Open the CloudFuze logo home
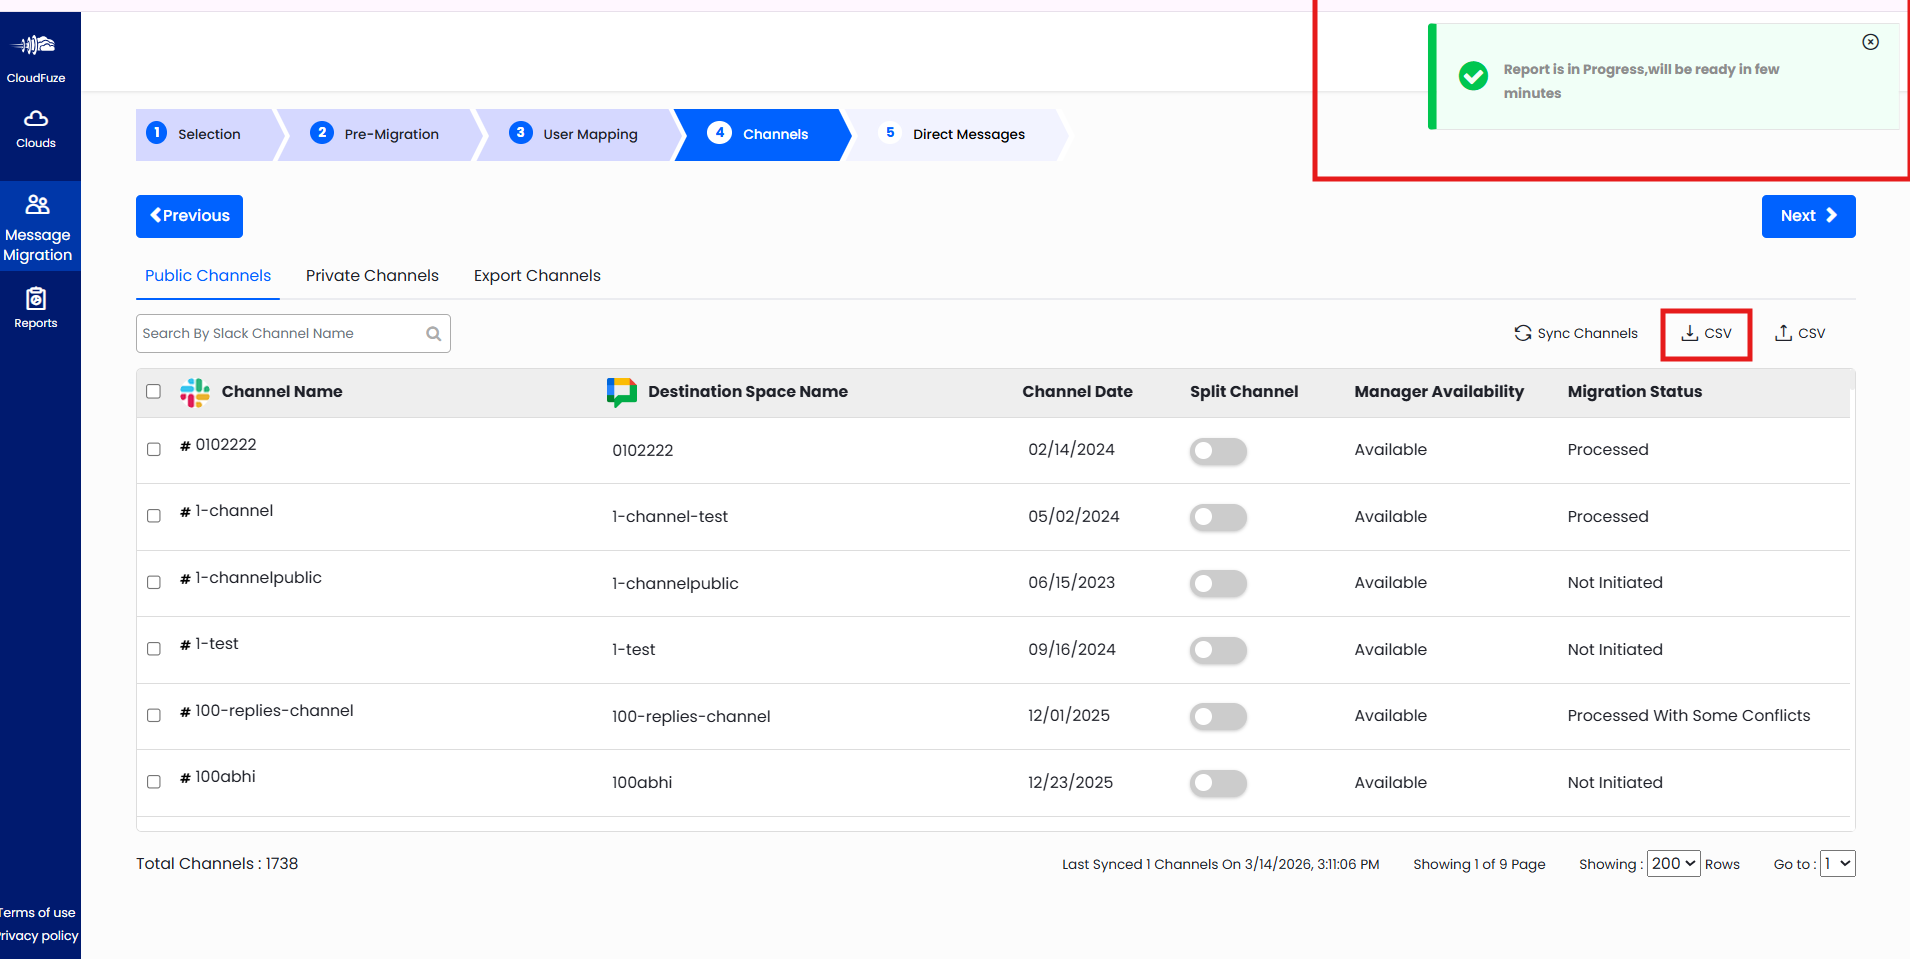Screen dimensions: 1910x959 click(36, 57)
